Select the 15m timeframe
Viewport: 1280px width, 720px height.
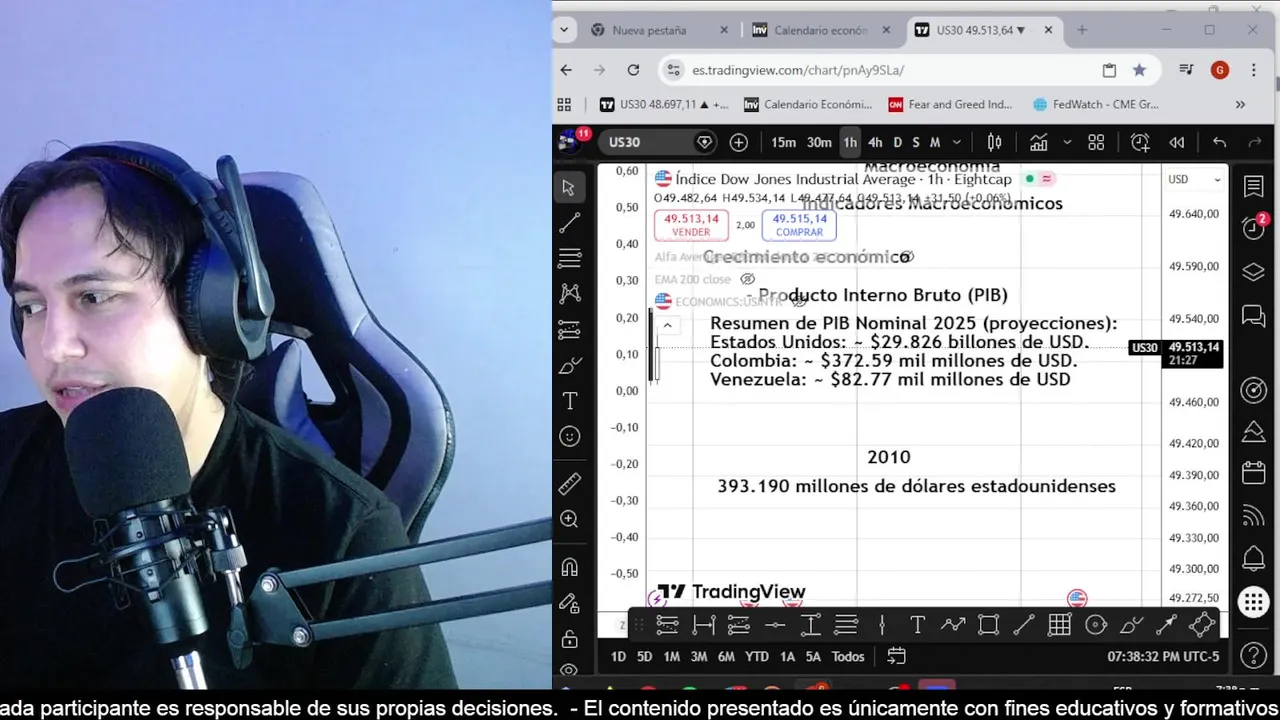tap(783, 142)
